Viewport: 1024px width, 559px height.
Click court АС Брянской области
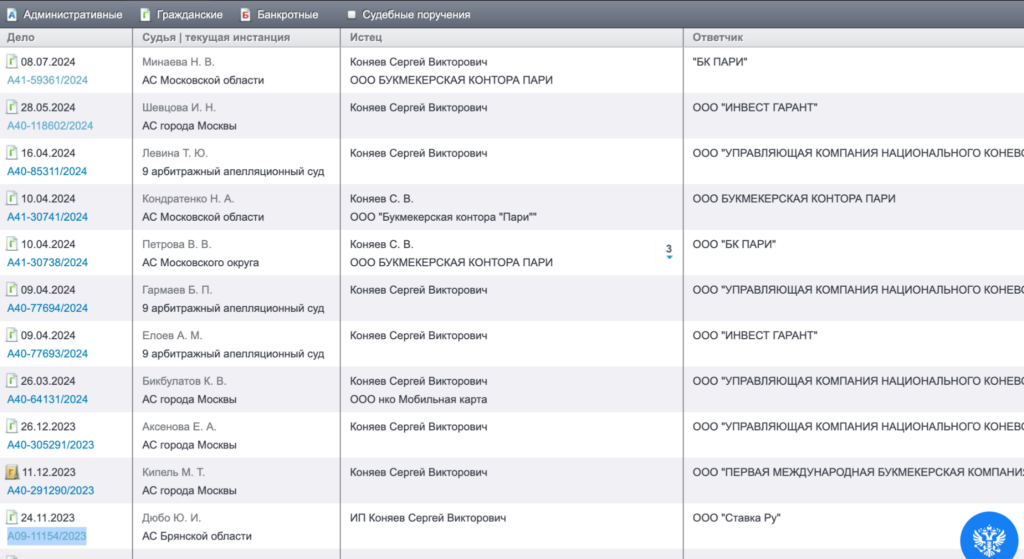[x=197, y=536]
